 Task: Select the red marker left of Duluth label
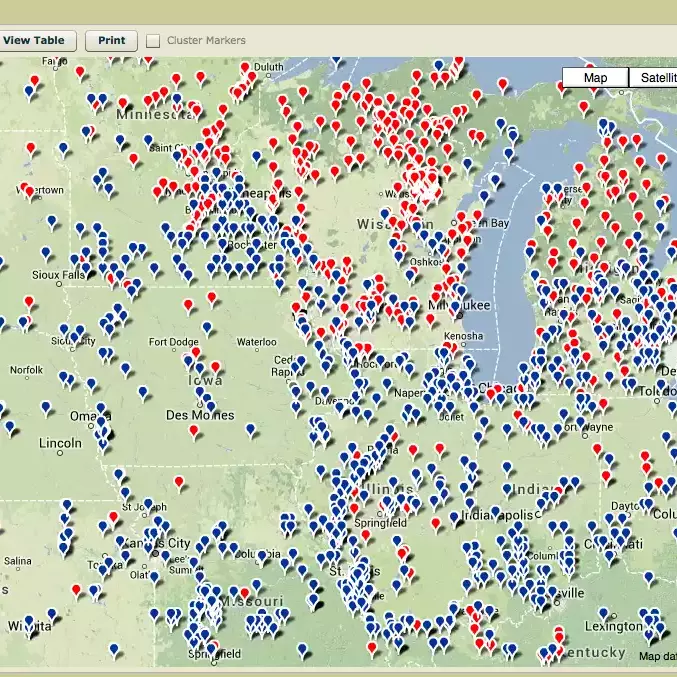(246, 68)
